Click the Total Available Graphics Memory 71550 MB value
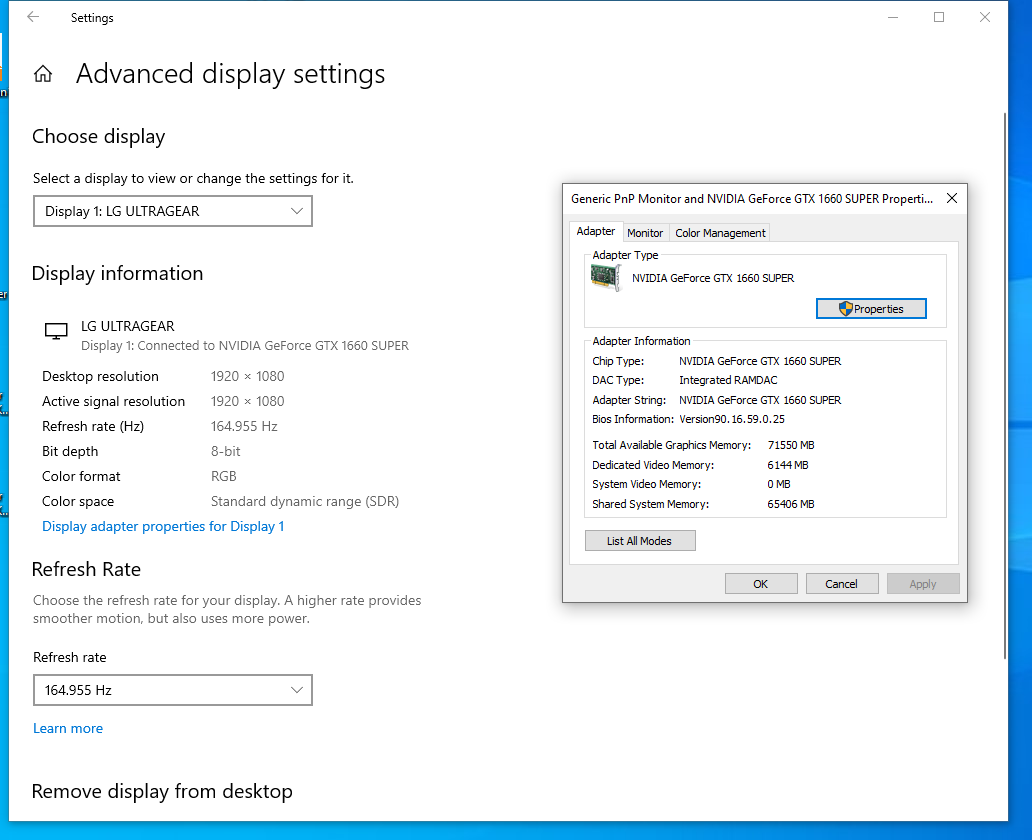 pyautogui.click(x=791, y=445)
